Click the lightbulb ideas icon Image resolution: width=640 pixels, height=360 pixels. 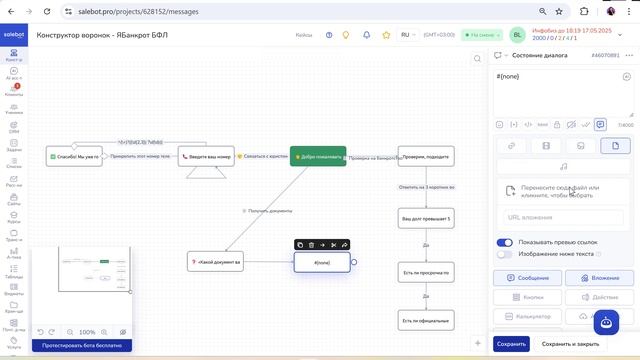[x=346, y=35]
